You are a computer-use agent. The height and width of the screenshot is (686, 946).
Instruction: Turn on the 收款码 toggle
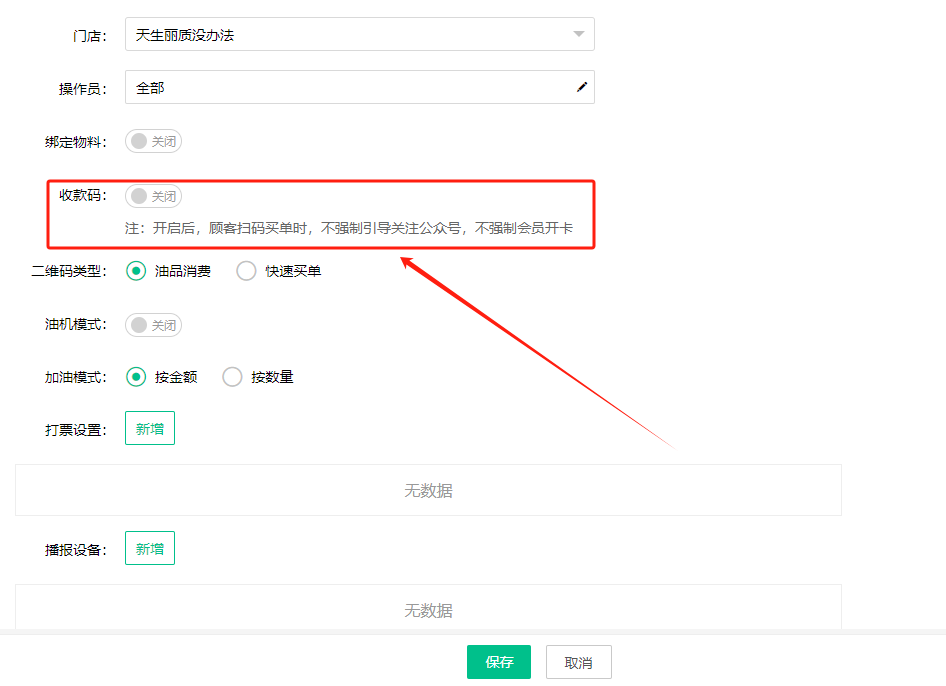pos(153,196)
